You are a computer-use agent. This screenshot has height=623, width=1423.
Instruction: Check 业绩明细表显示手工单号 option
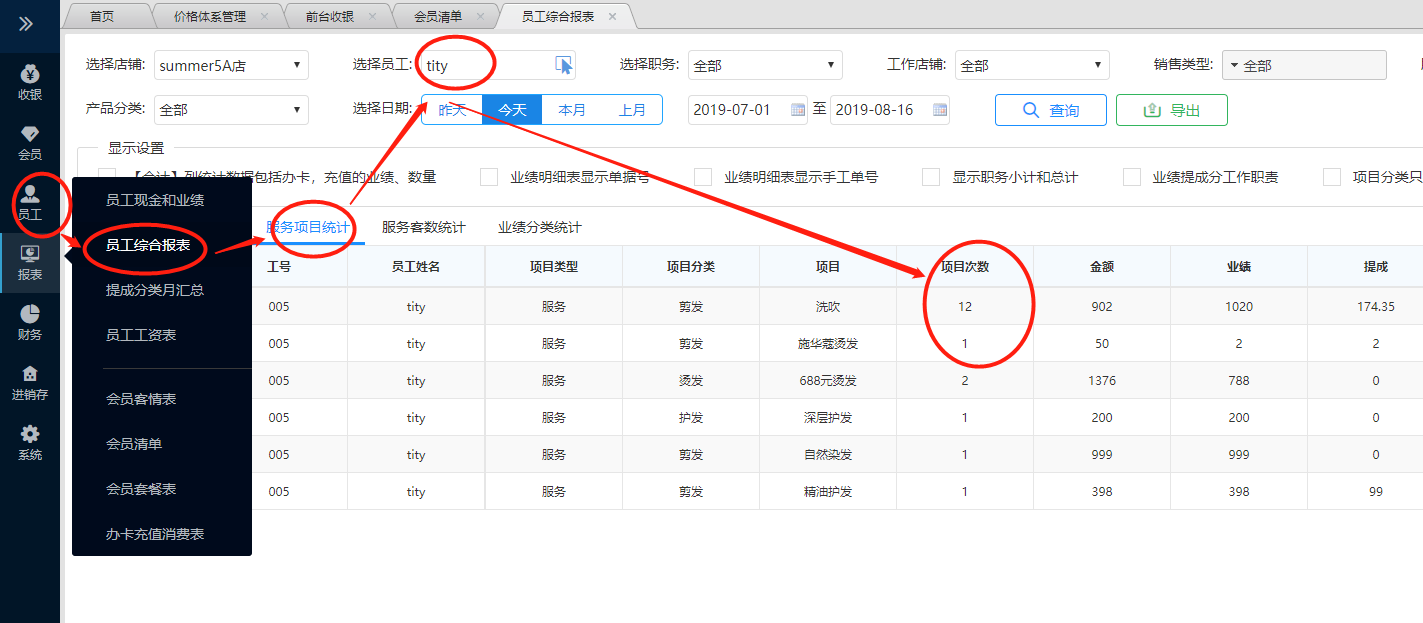(704, 177)
